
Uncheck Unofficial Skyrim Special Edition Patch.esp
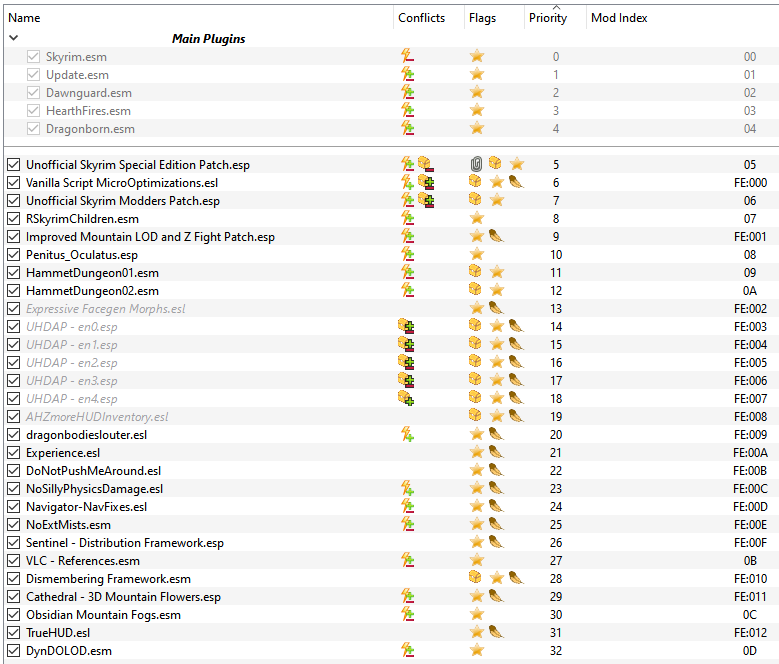[14, 164]
